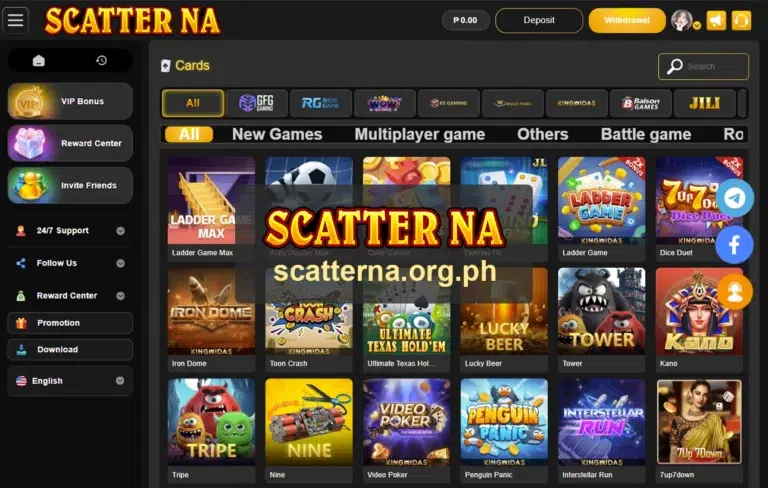Open the hamburger menu icon

click(15, 21)
